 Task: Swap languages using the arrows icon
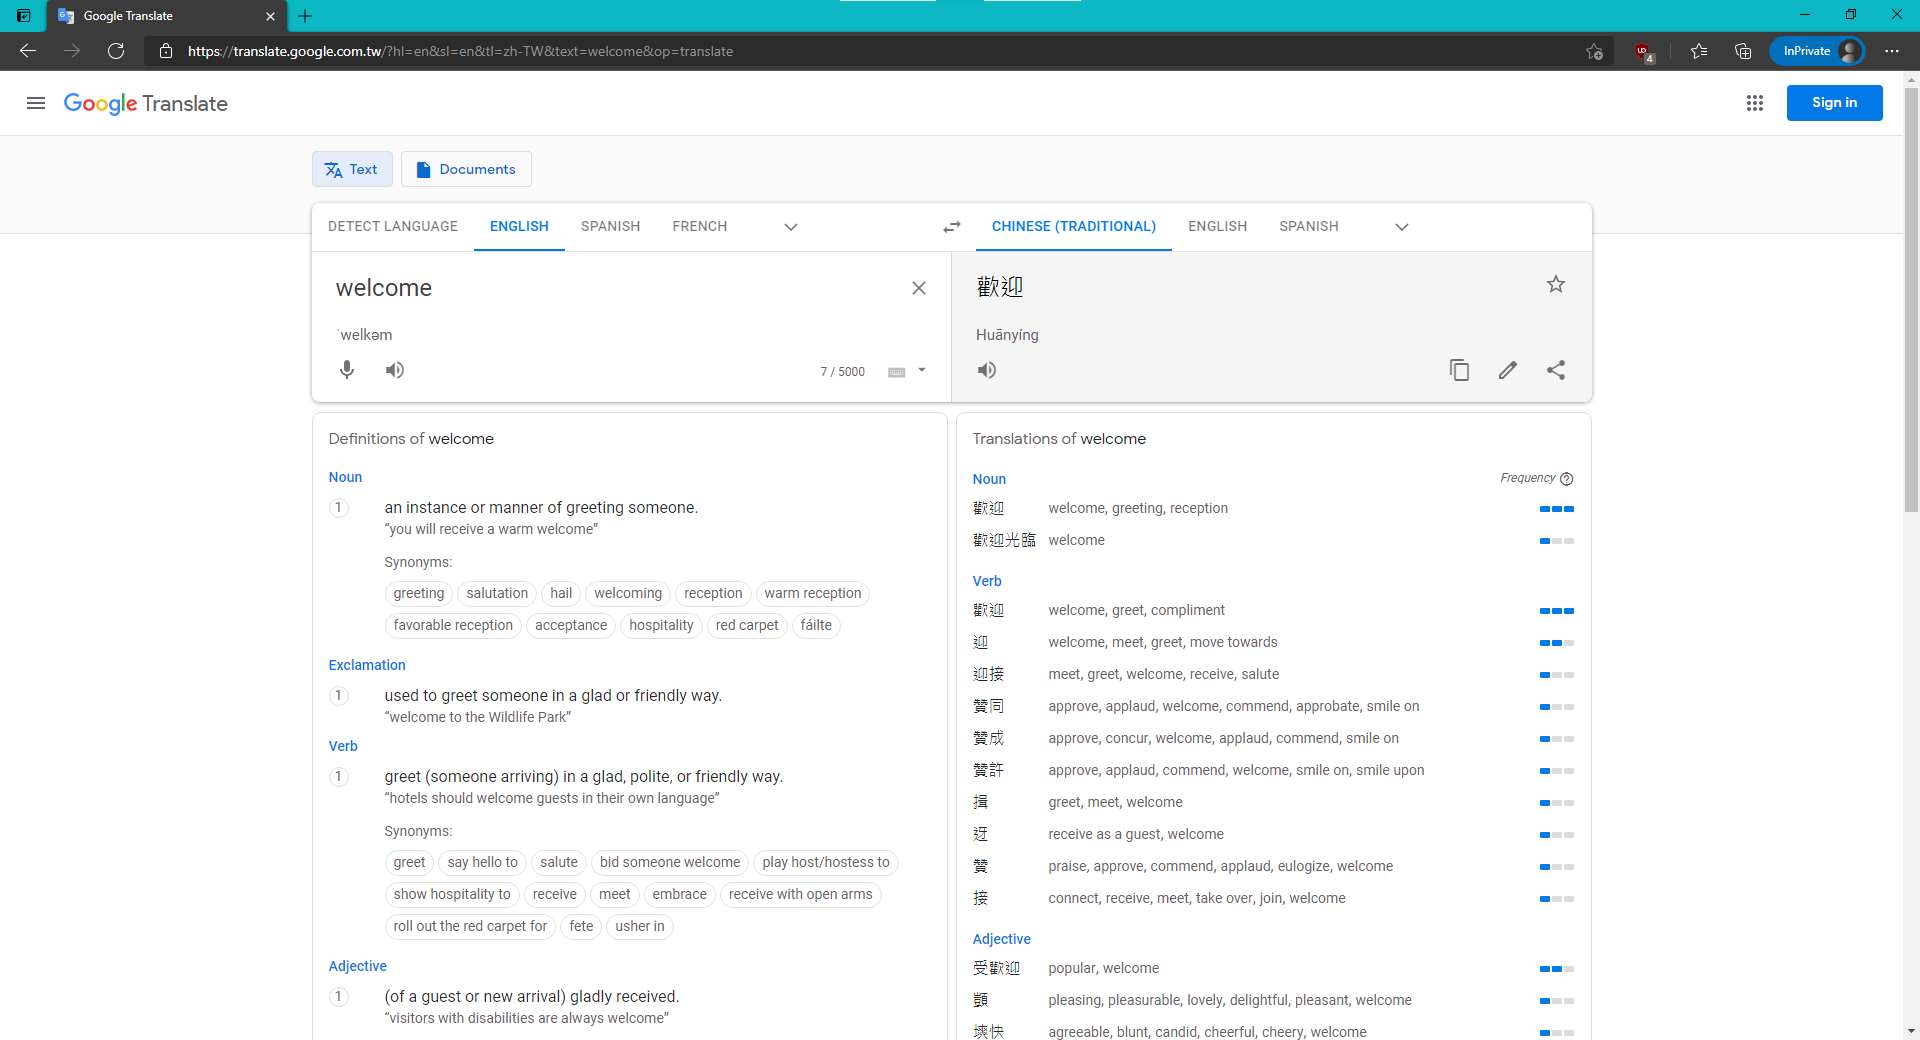pos(951,227)
